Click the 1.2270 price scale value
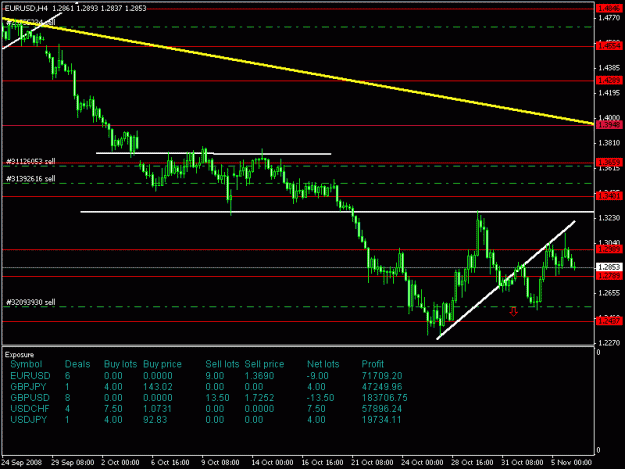The height and width of the screenshot is (469, 625). pyautogui.click(x=609, y=343)
